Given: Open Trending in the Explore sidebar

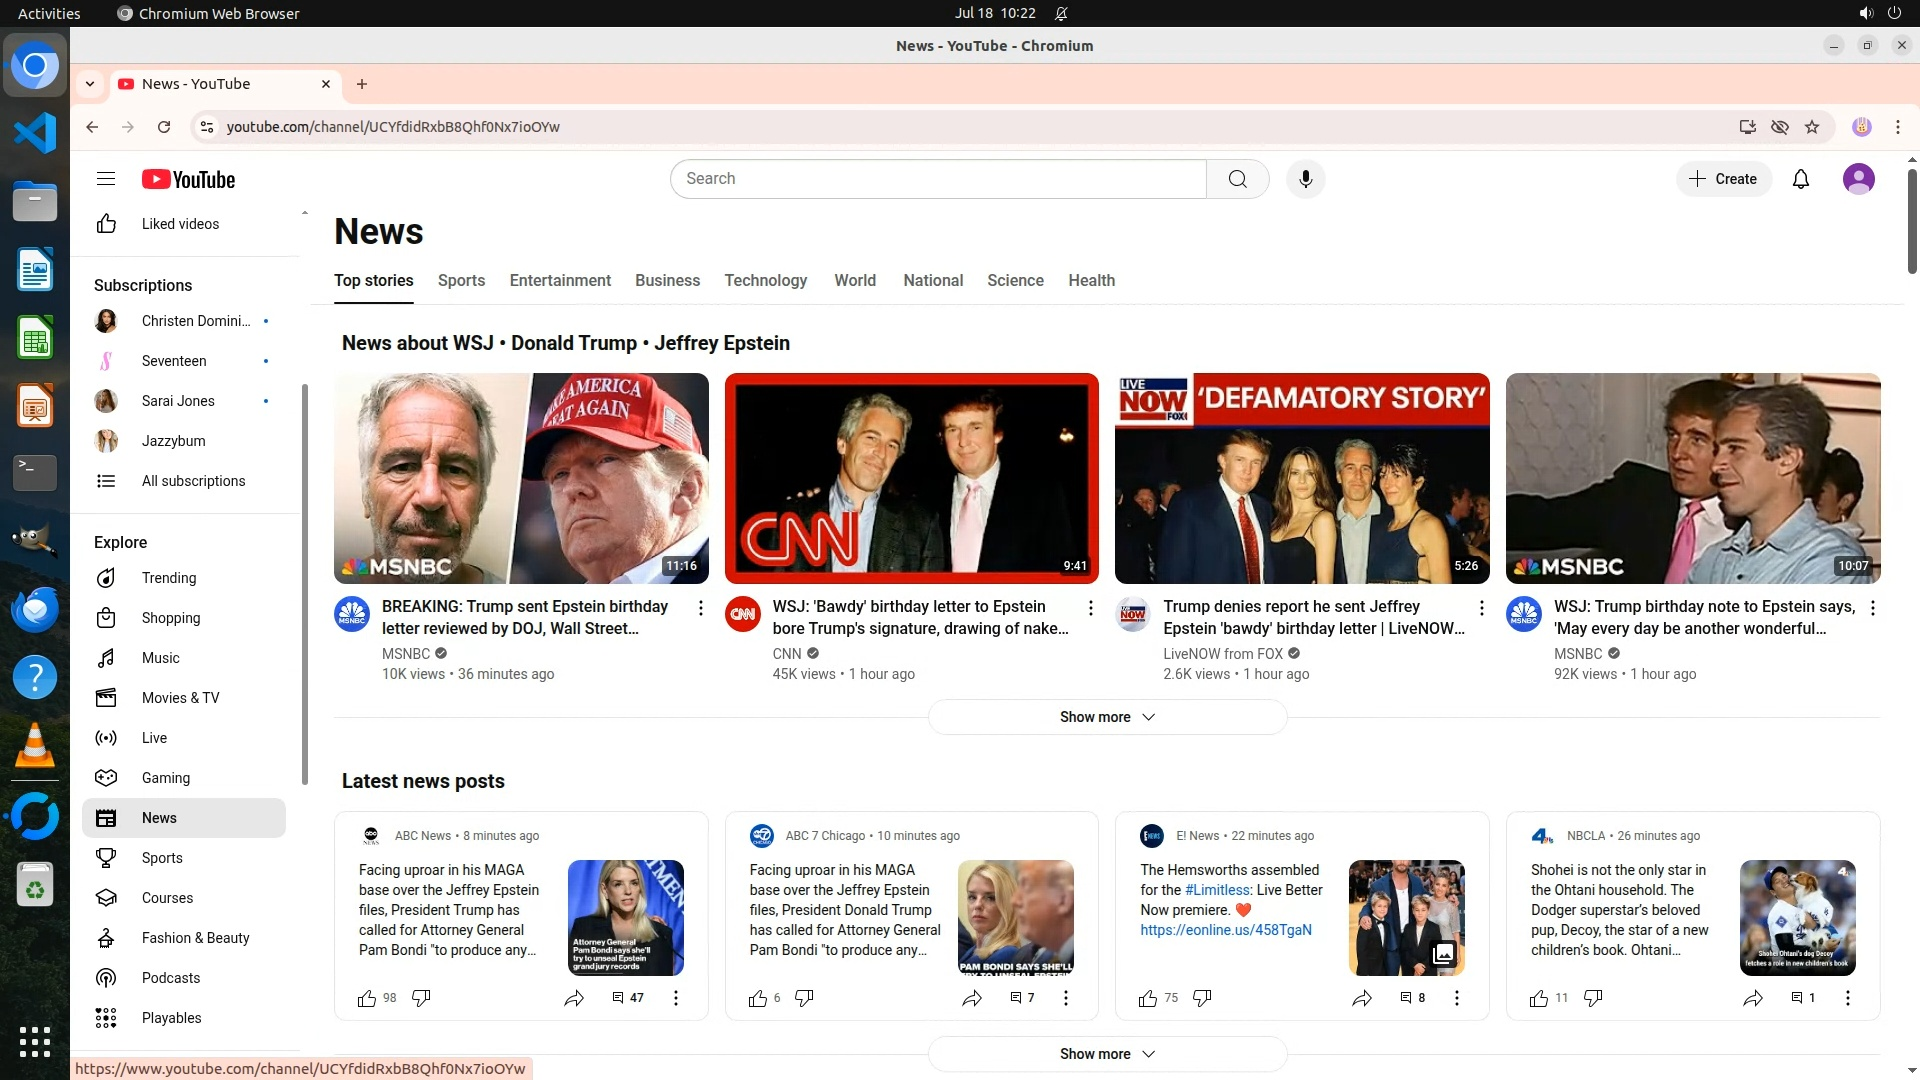Looking at the screenshot, I should tap(169, 578).
